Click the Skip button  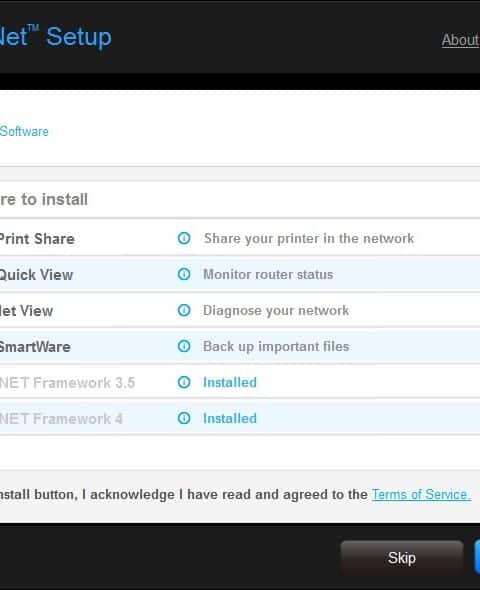402,558
